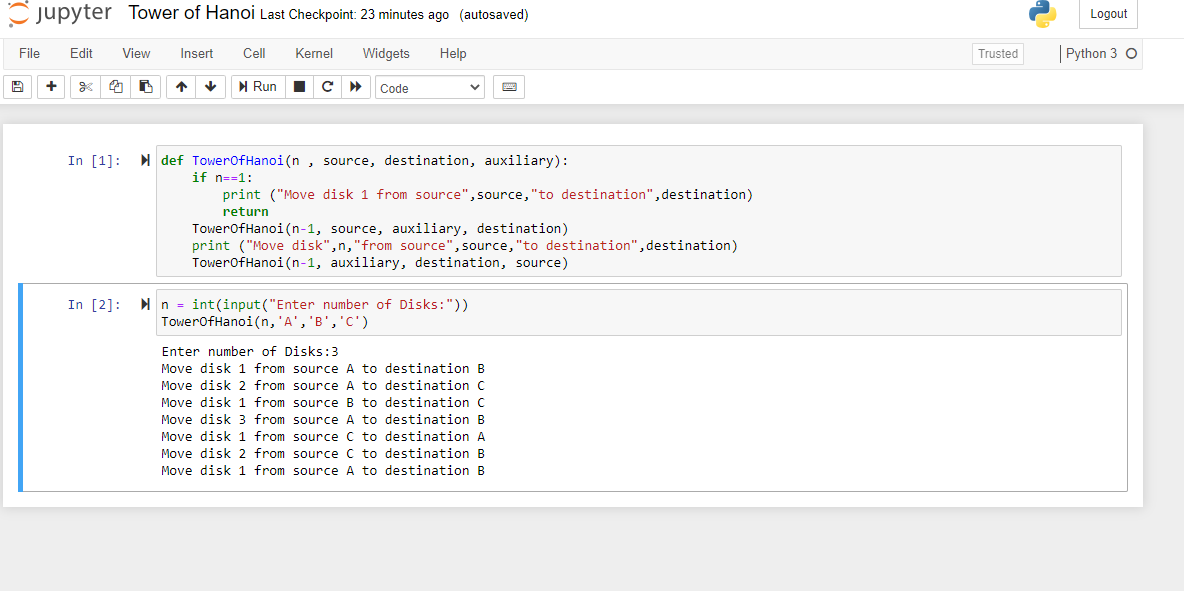Open the File menu
The height and width of the screenshot is (591, 1184).
coord(29,54)
